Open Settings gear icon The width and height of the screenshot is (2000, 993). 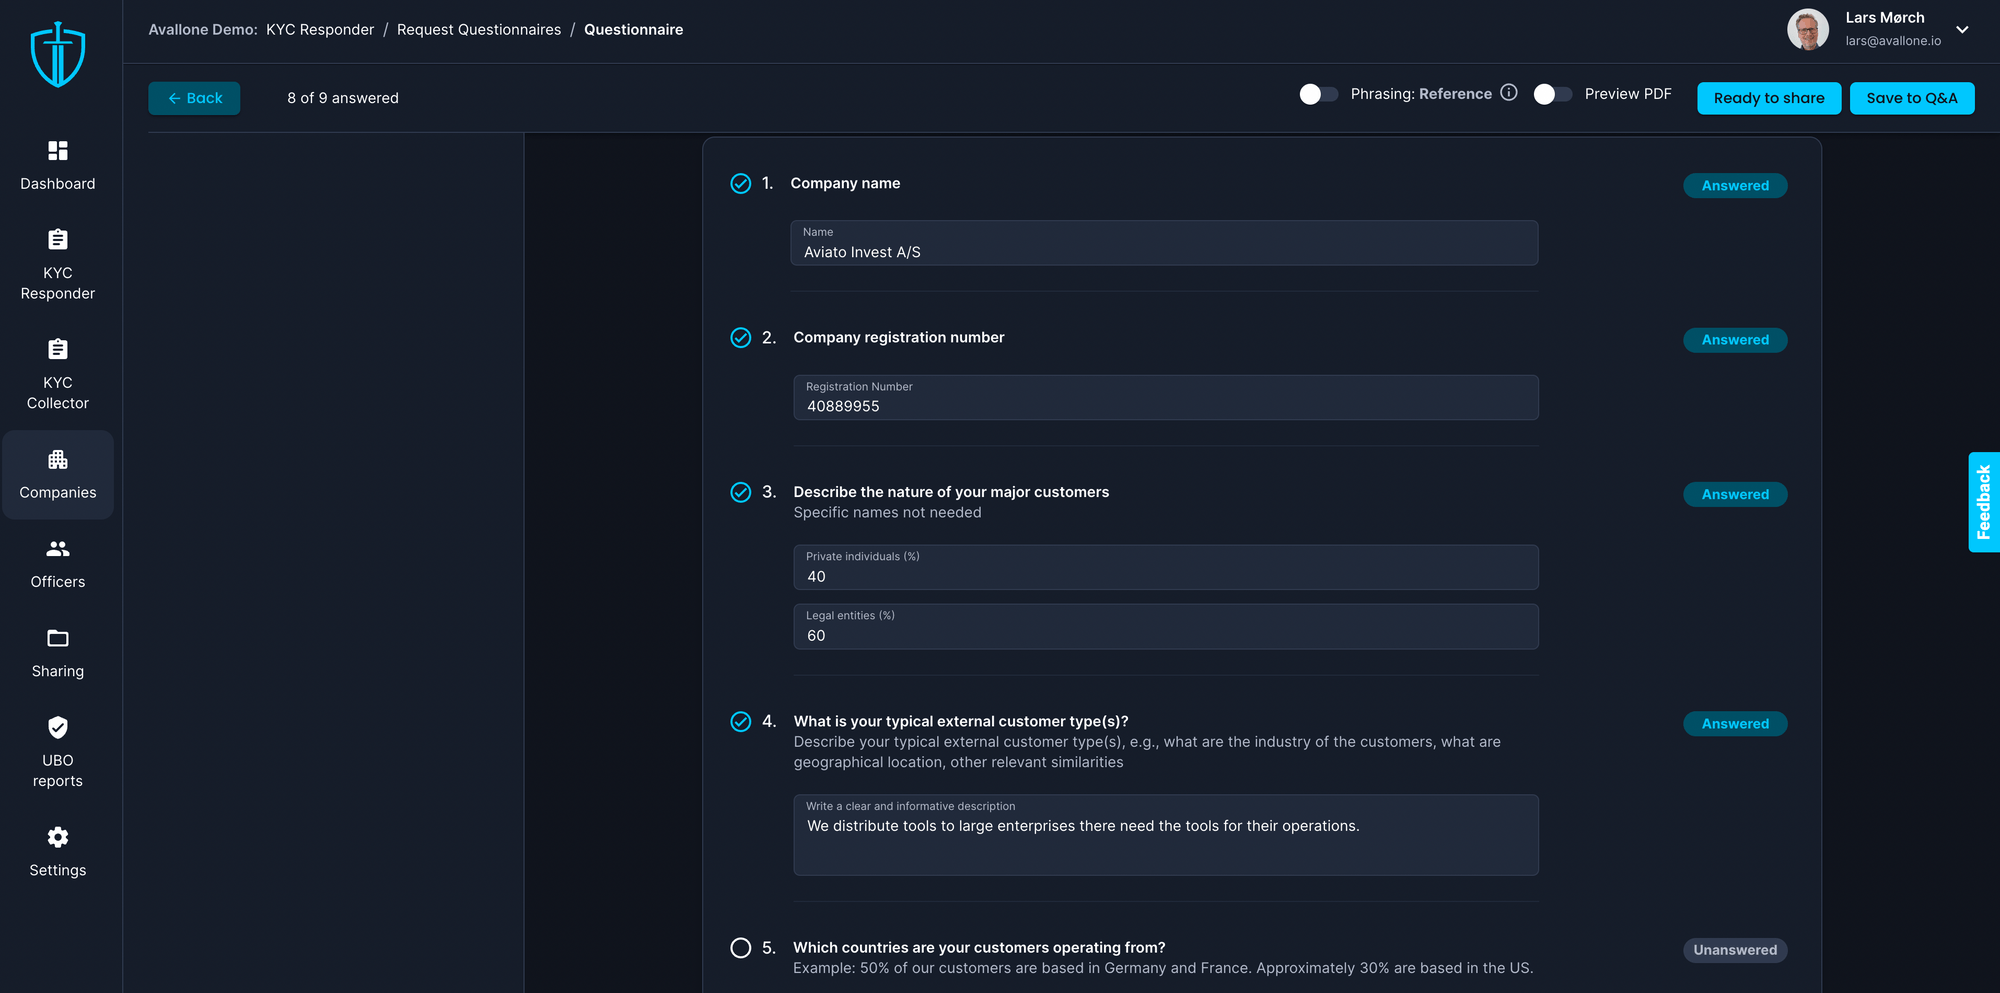tap(58, 837)
